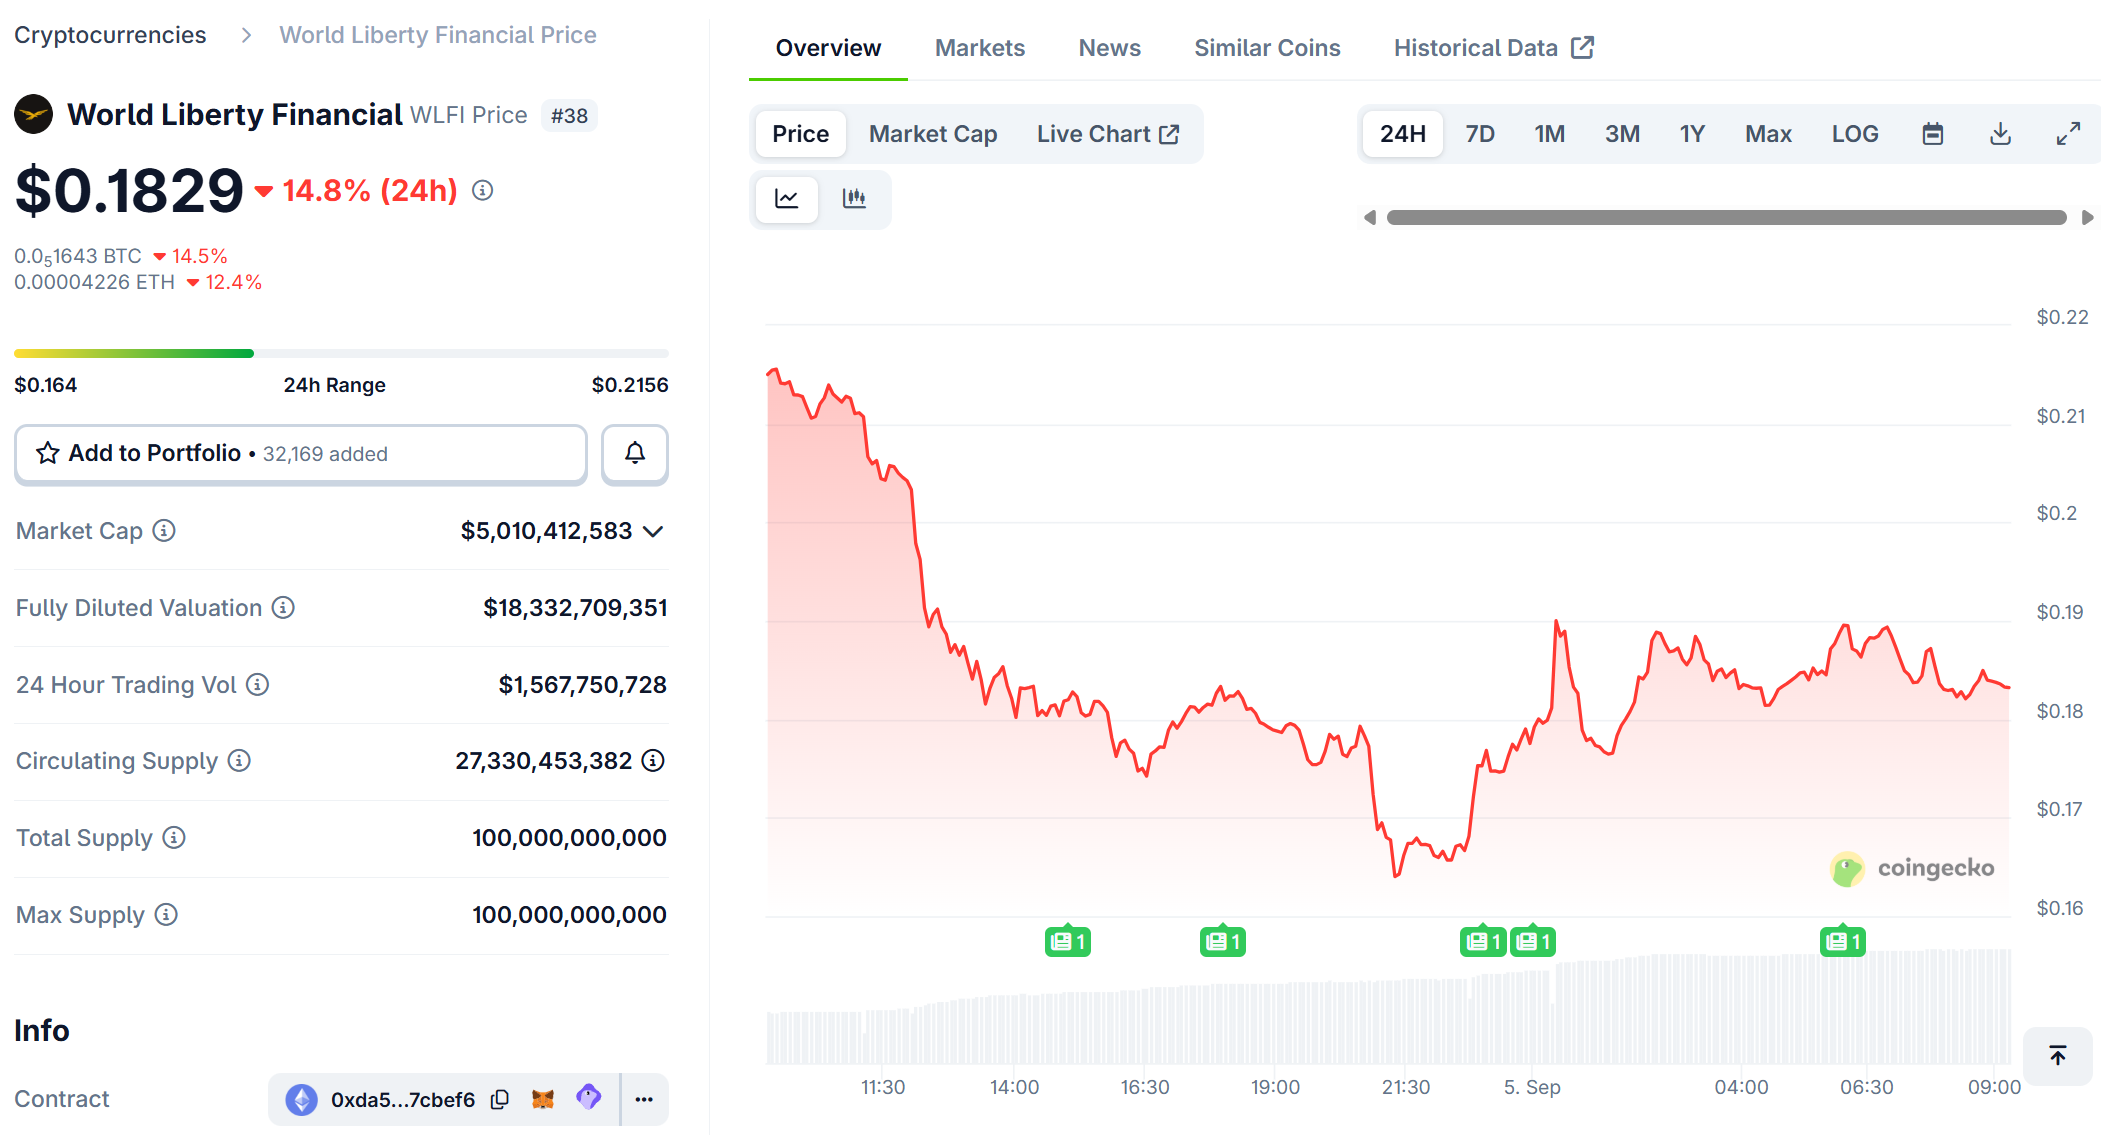
Task: Expand chart to fullscreen
Action: [x=2068, y=134]
